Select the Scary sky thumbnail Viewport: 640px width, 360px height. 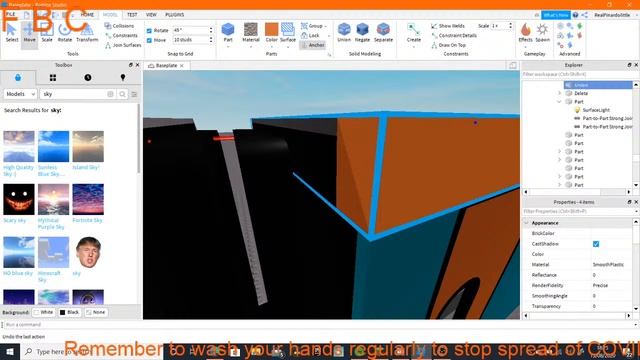pos(19,199)
